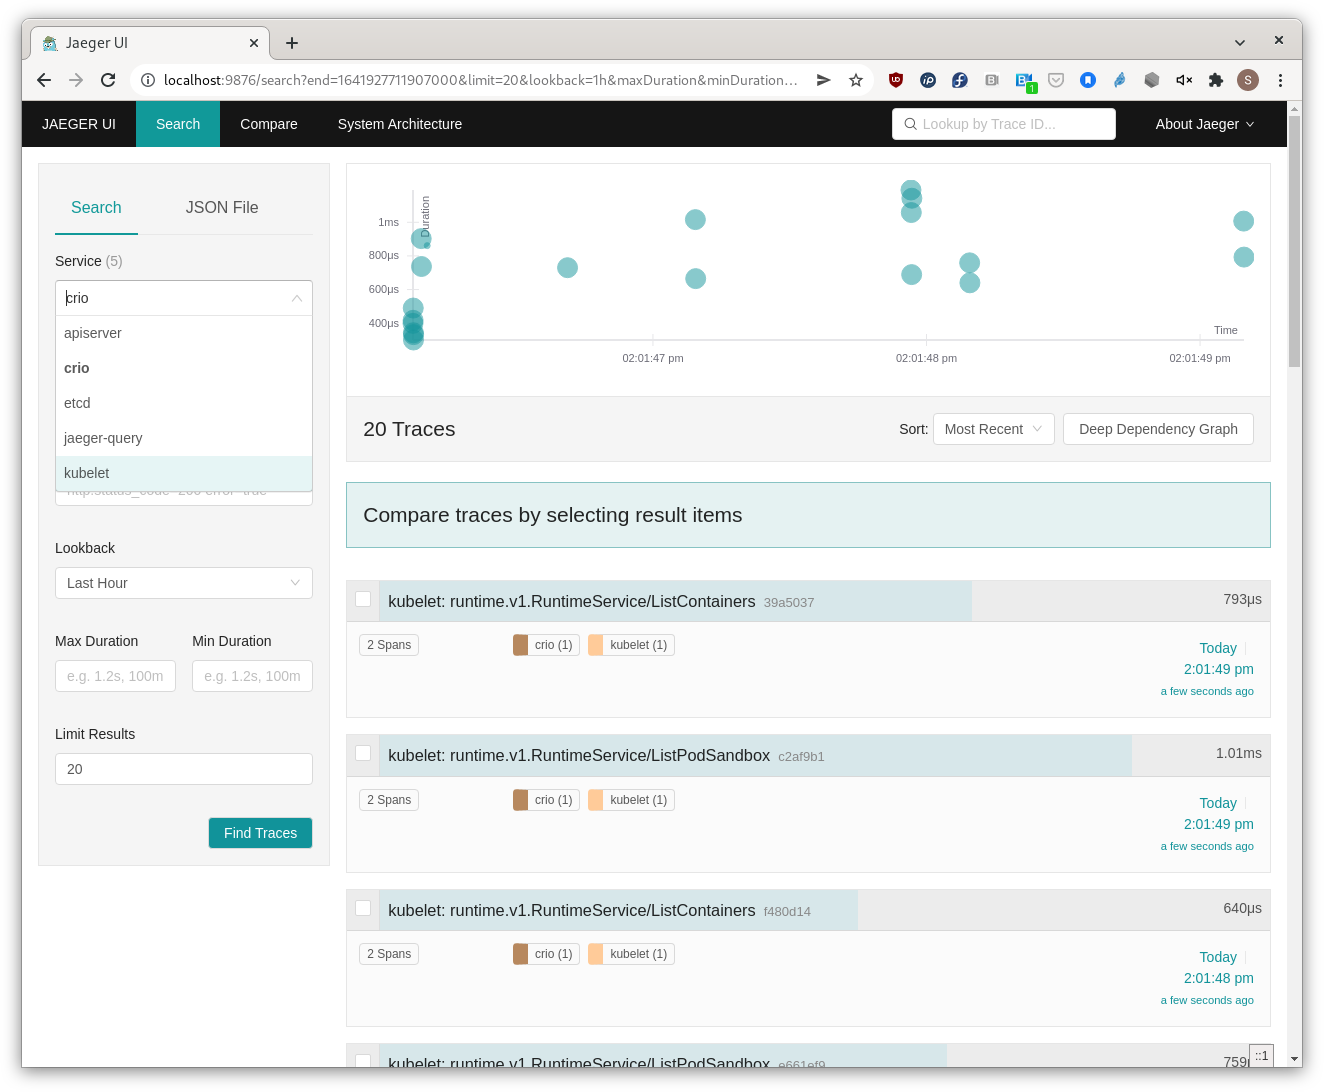Open System Architecture page
Viewport: 1324px width, 1092px height.
[x=400, y=124]
